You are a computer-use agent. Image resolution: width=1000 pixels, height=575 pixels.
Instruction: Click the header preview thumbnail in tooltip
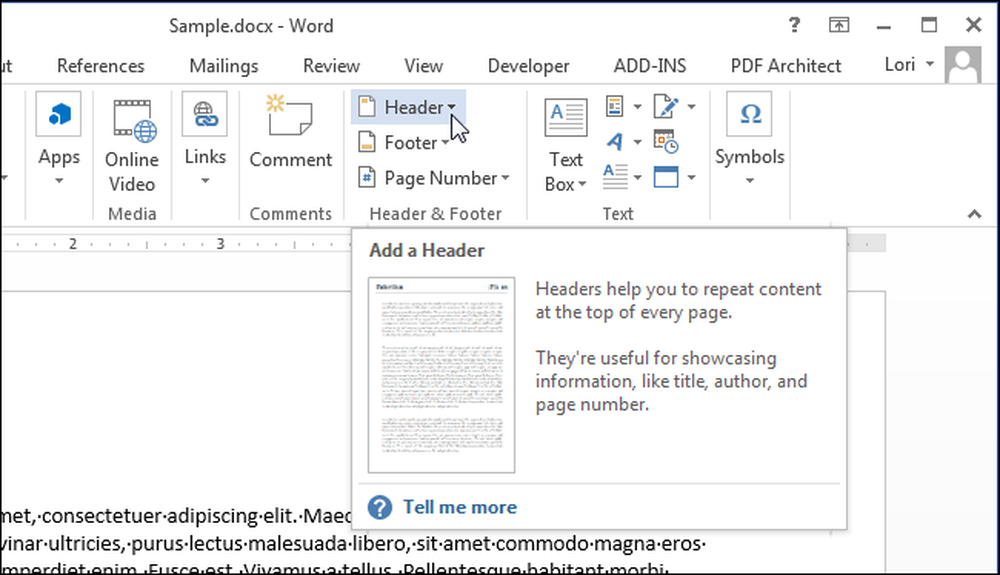441,375
